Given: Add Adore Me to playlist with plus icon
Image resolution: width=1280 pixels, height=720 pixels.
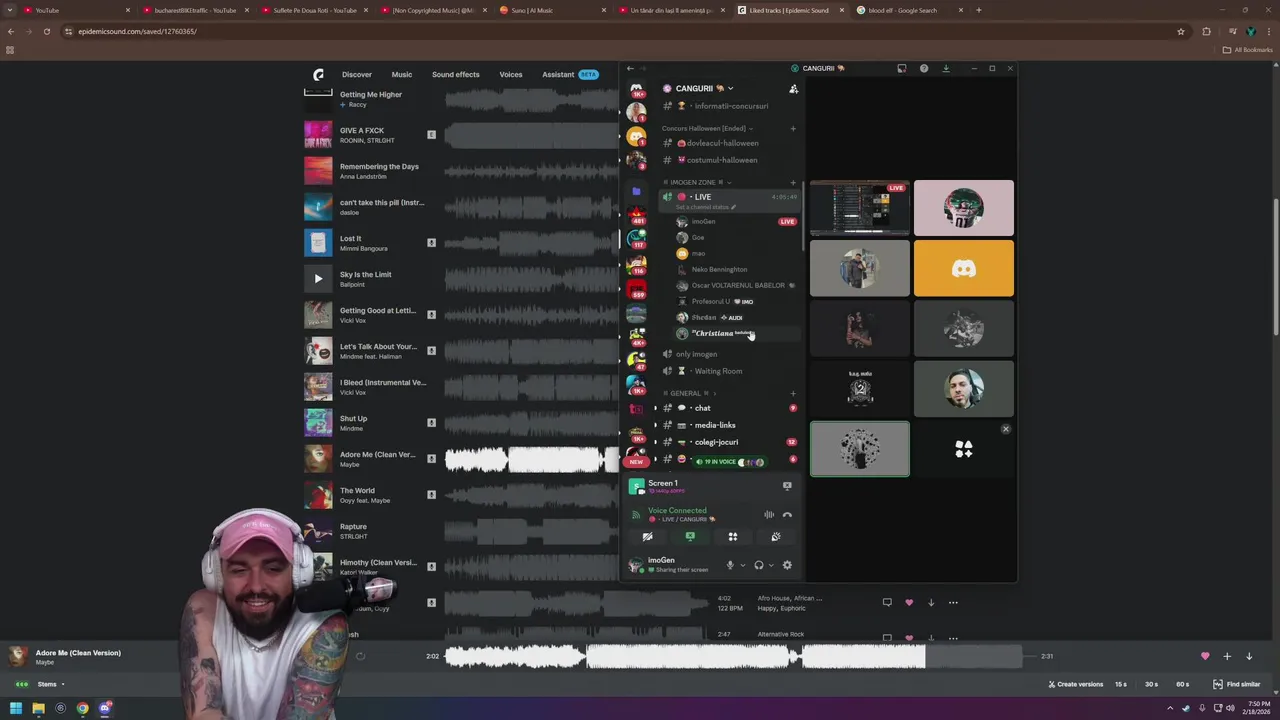Looking at the screenshot, I should point(1227,656).
